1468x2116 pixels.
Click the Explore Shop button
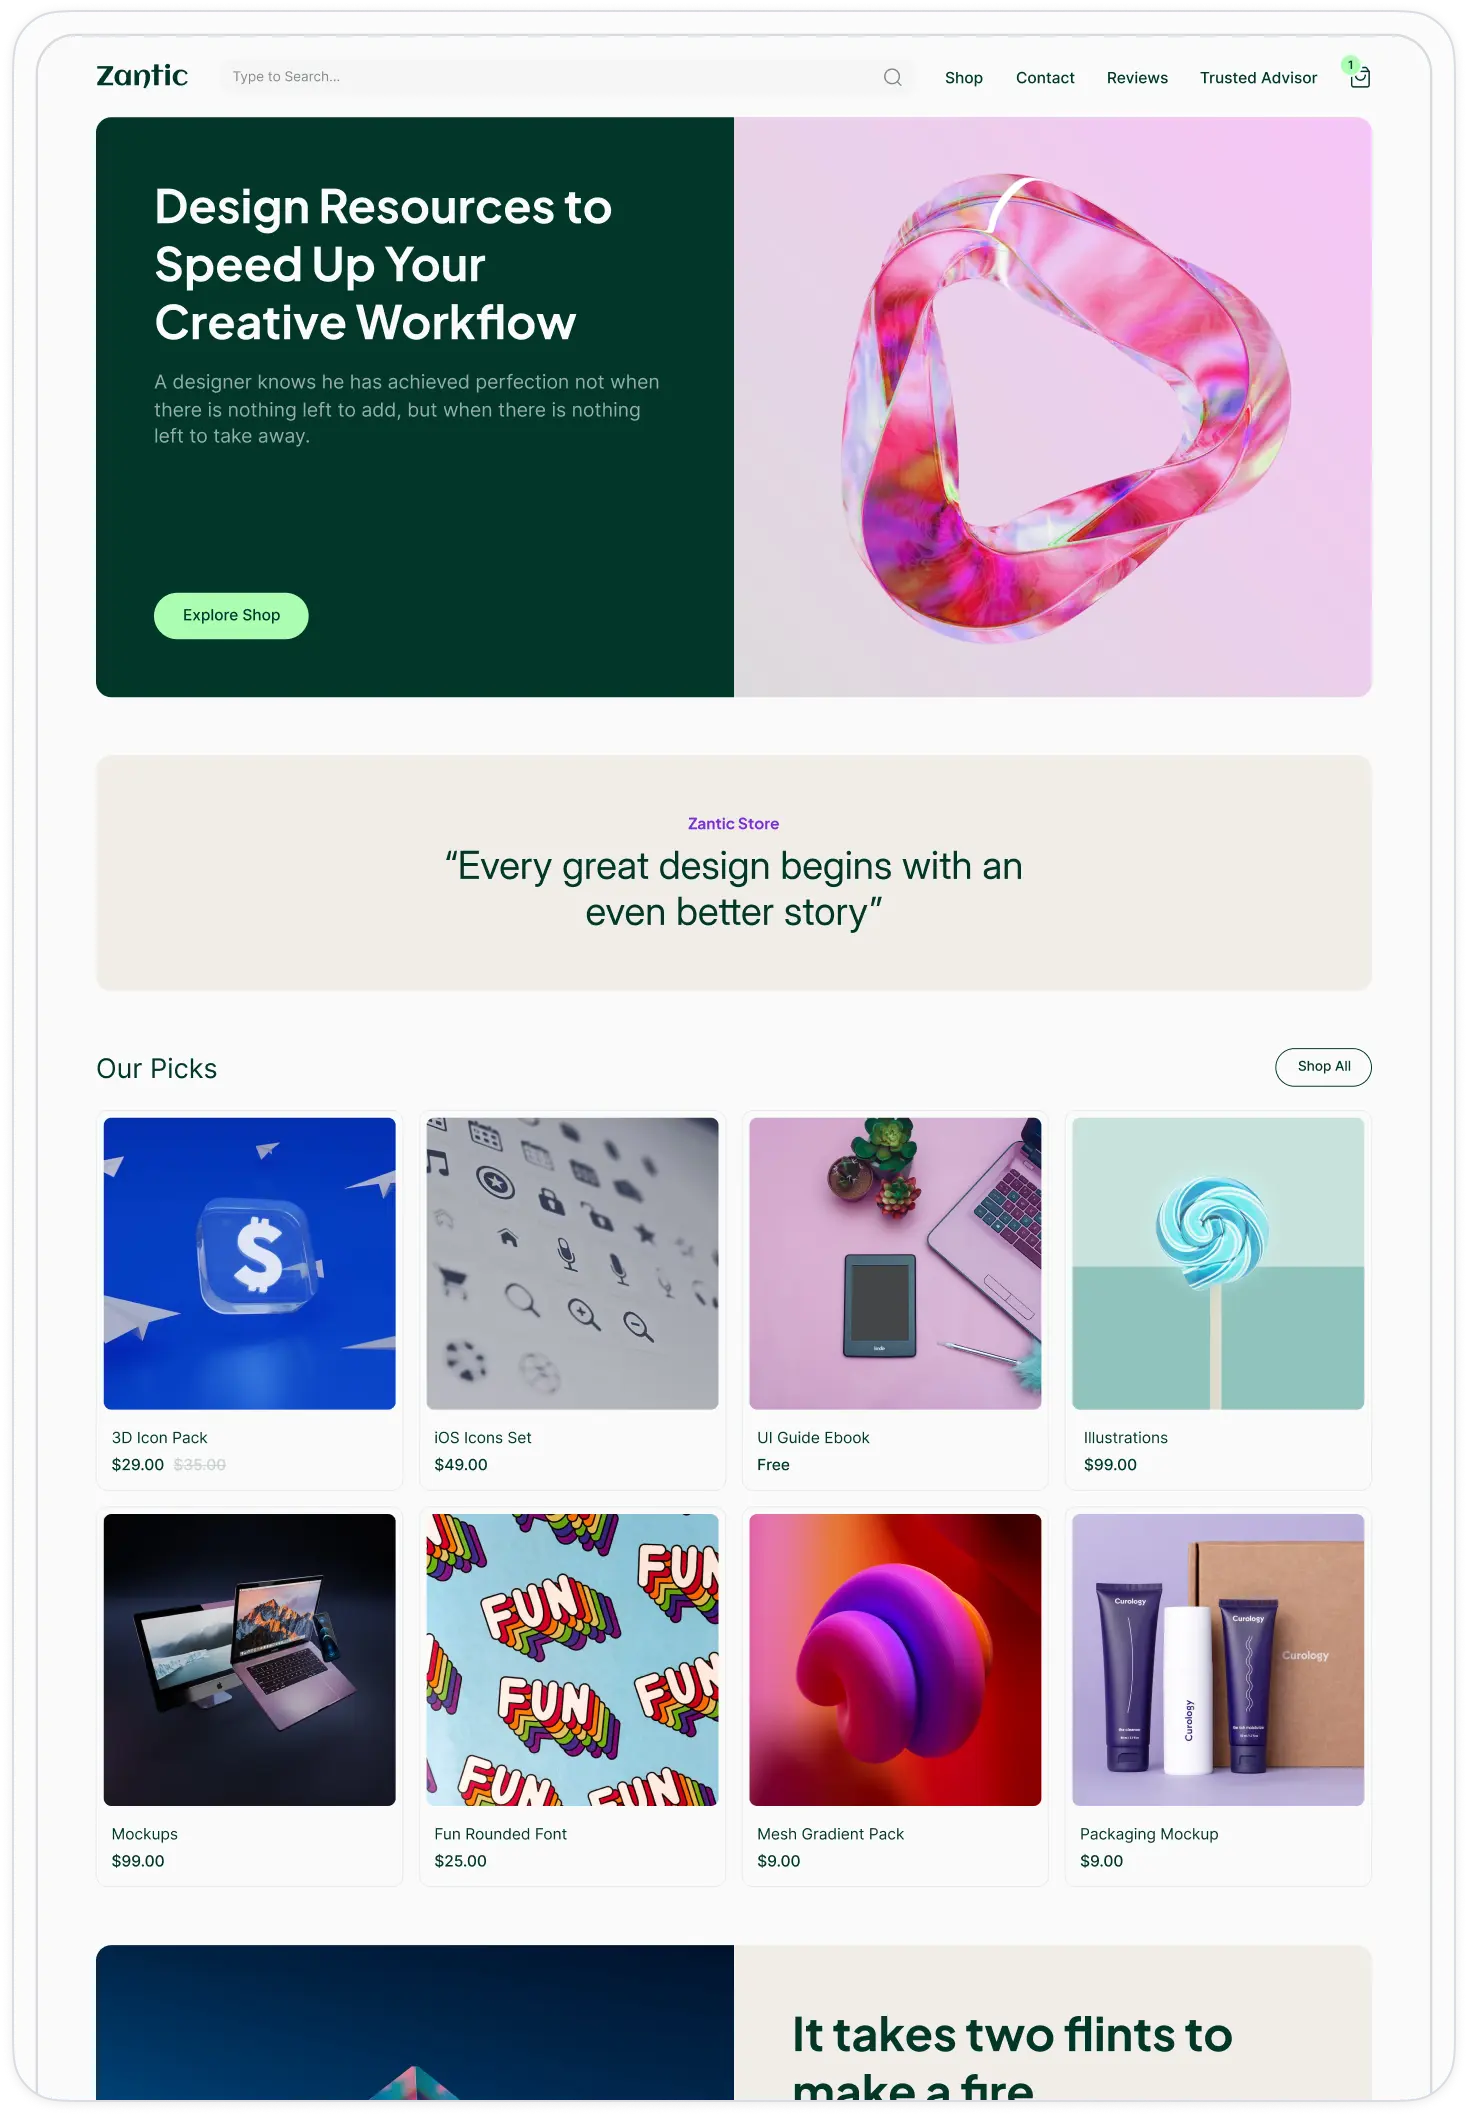(x=231, y=615)
